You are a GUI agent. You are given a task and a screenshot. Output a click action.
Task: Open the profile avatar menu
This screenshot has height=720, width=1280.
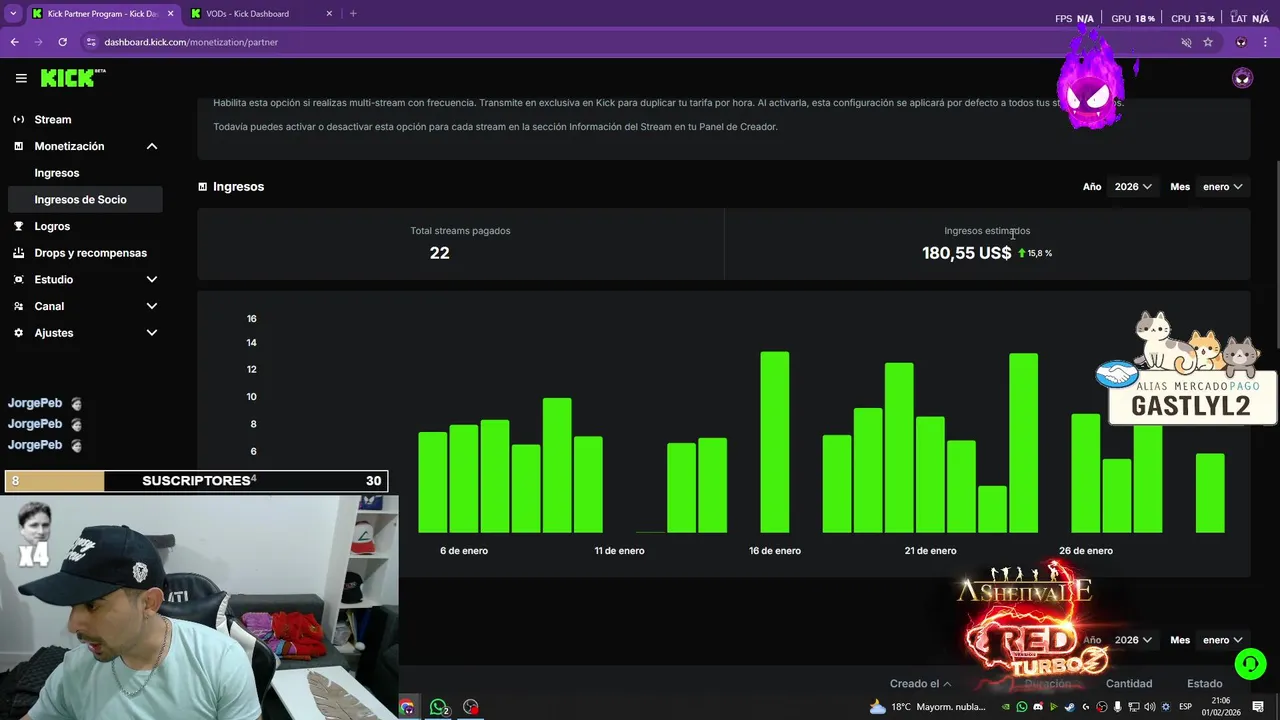coord(1242,78)
